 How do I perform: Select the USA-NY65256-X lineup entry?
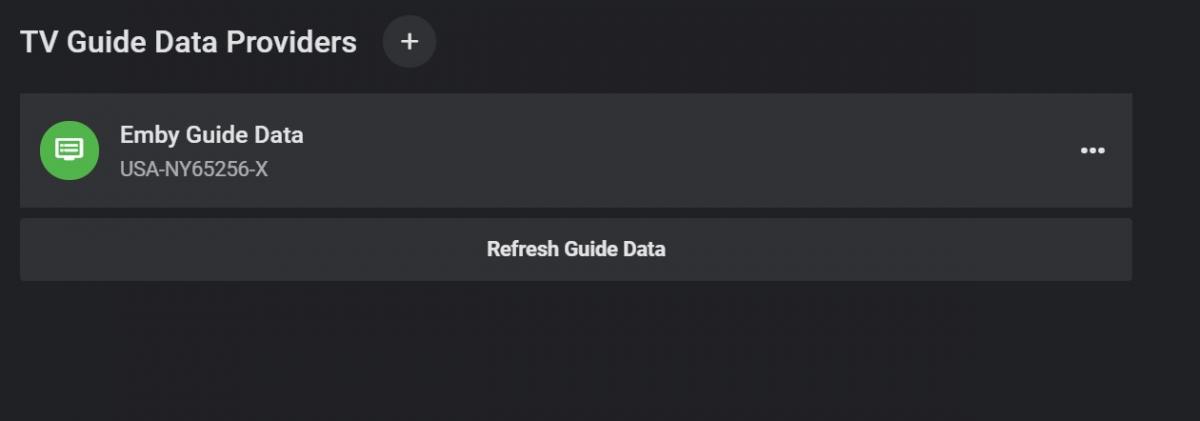193,169
